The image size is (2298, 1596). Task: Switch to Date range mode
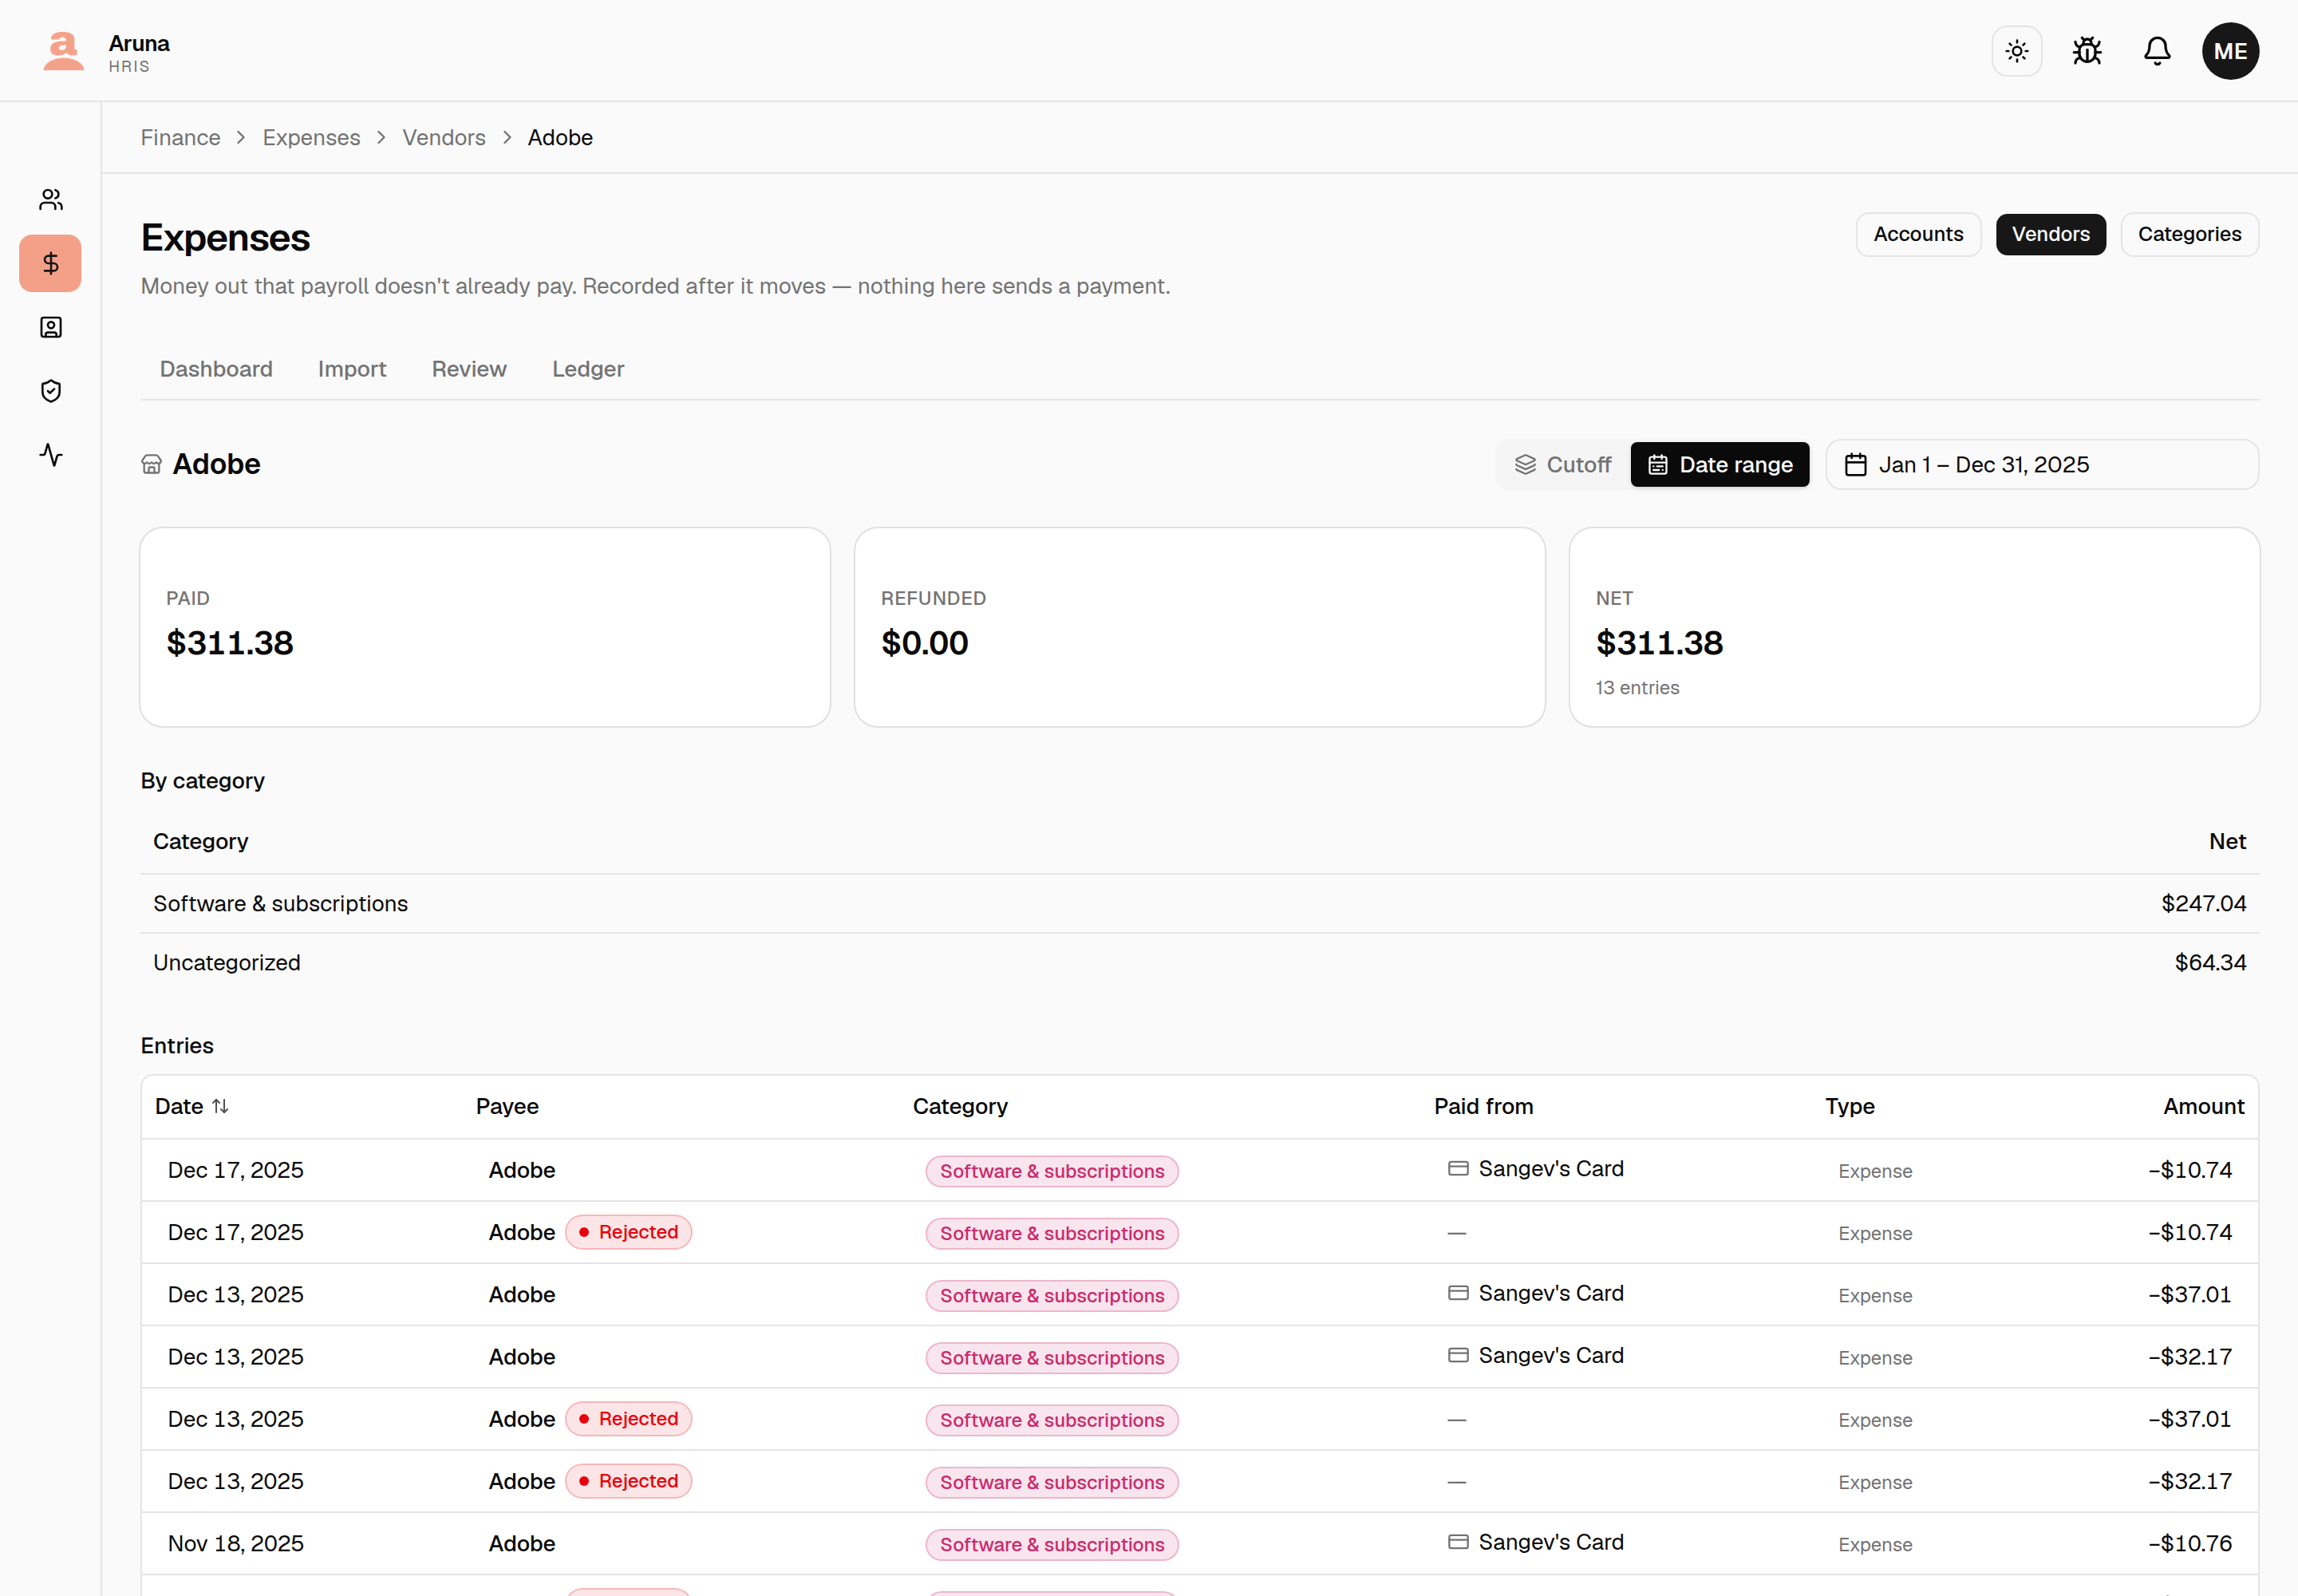pos(1720,465)
